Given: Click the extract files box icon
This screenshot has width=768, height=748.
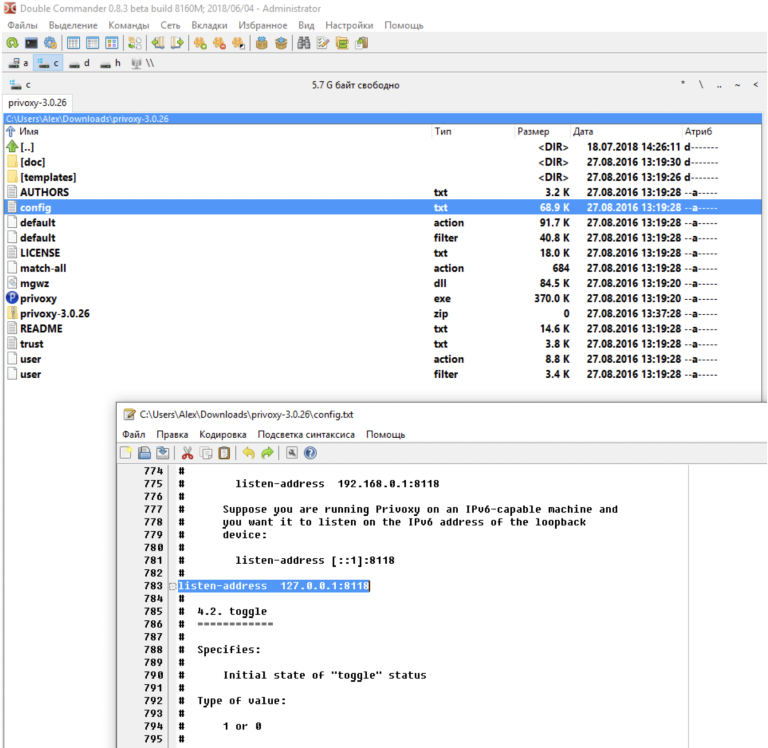Looking at the screenshot, I should (x=281, y=43).
